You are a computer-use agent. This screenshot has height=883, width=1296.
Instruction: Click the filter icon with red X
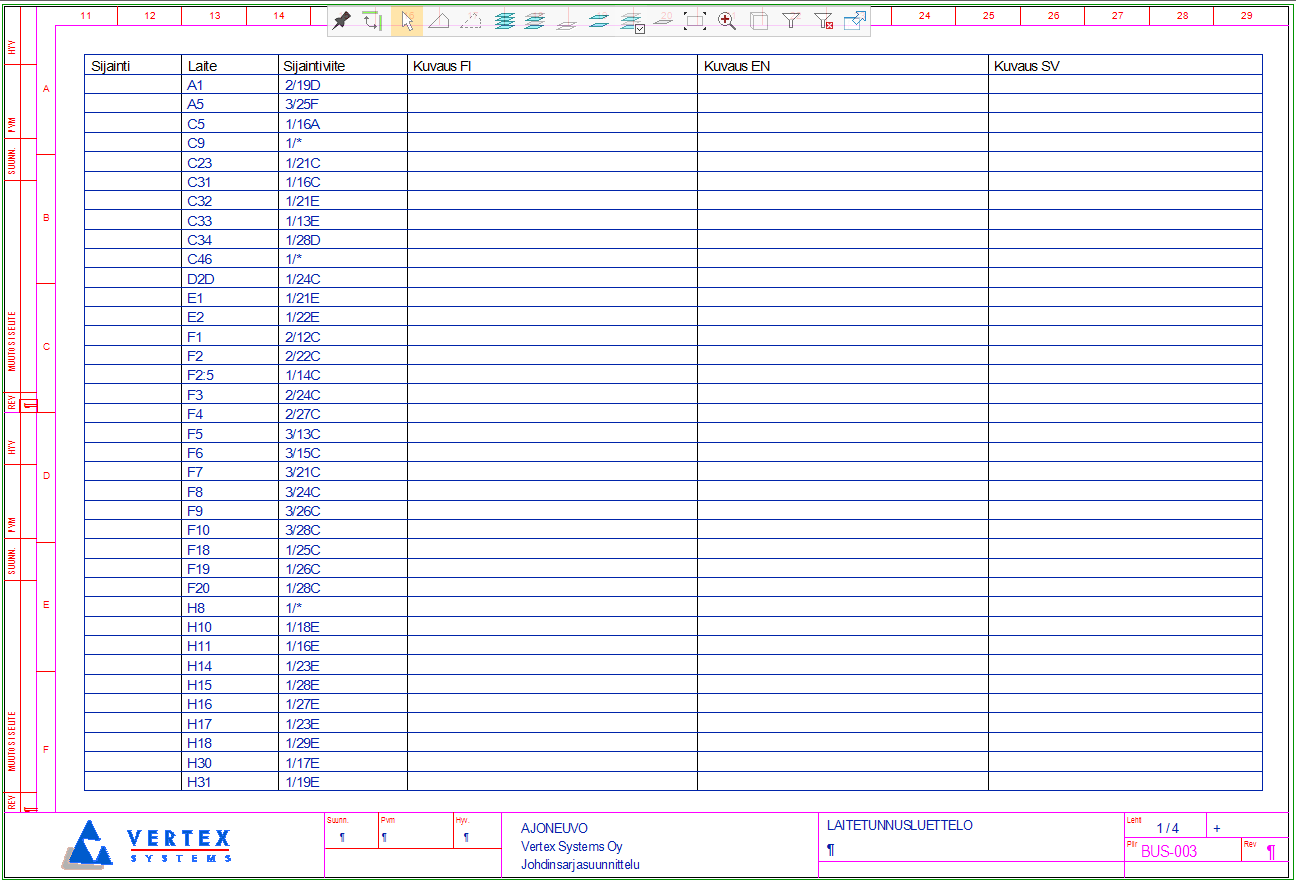823,20
